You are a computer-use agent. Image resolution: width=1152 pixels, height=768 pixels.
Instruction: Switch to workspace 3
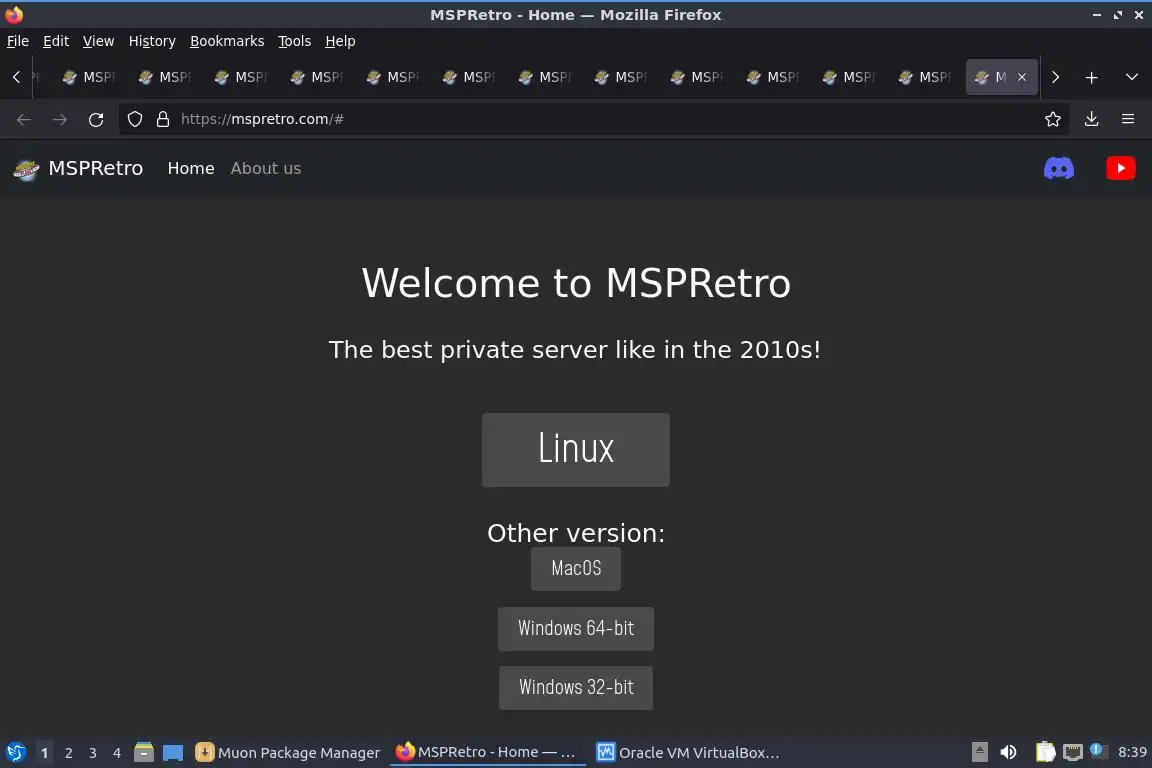pyautogui.click(x=93, y=753)
